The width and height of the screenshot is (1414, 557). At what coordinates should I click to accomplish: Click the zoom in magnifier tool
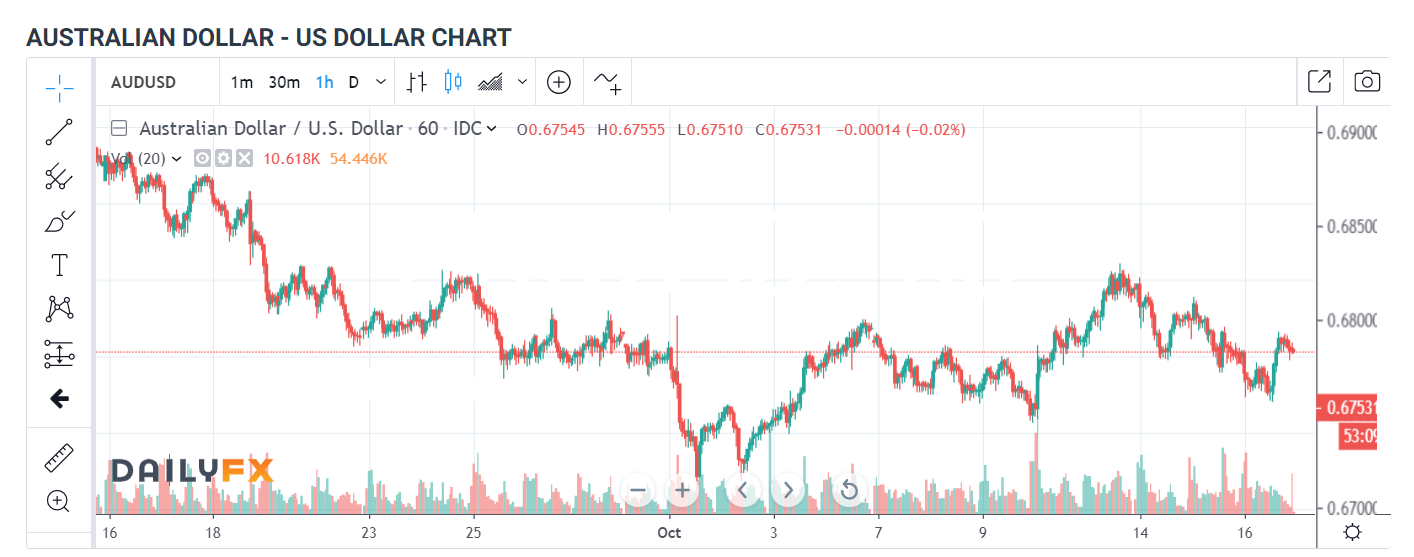point(59,501)
